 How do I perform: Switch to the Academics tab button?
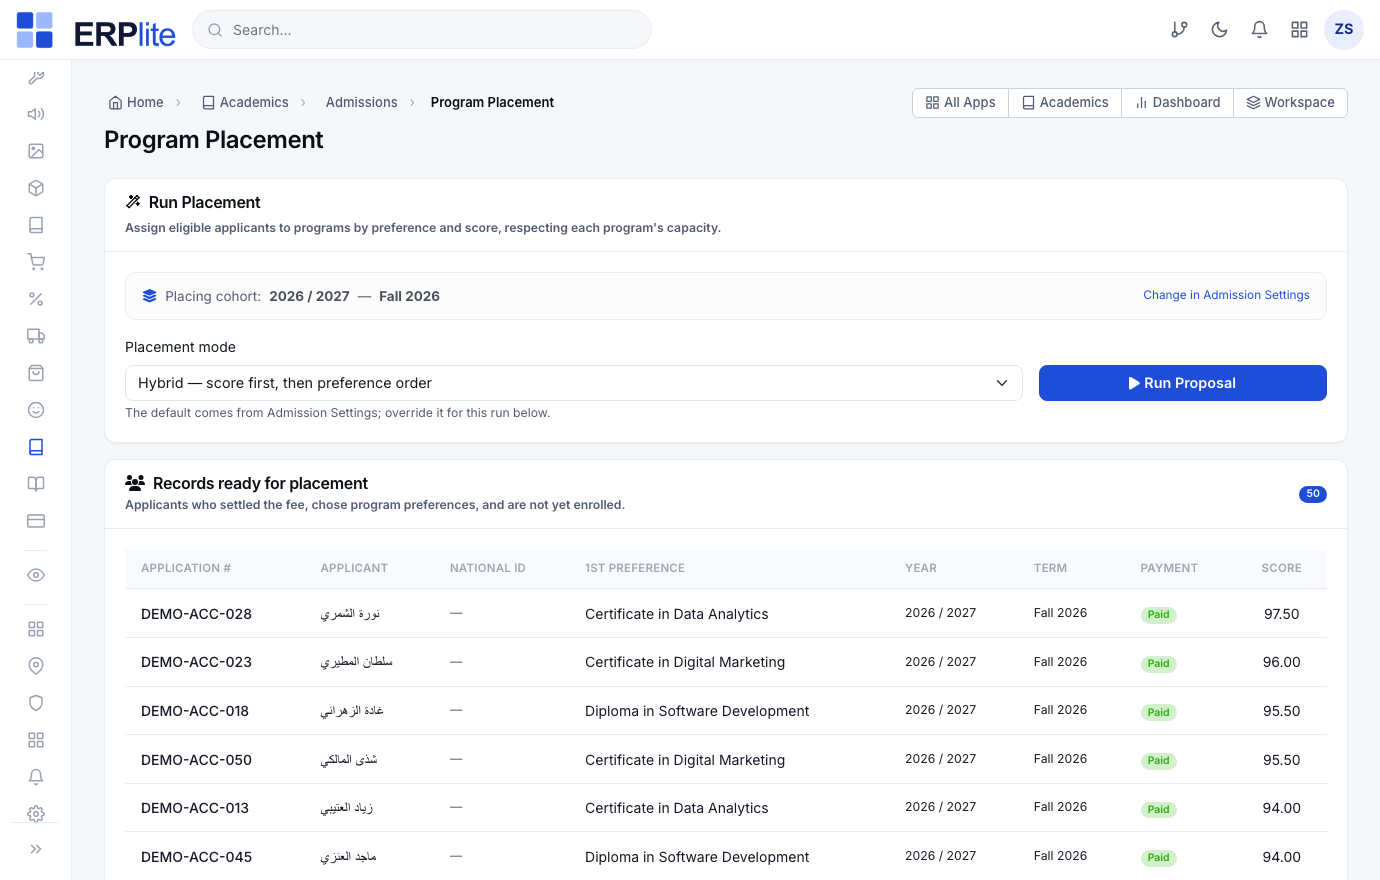click(x=1065, y=103)
